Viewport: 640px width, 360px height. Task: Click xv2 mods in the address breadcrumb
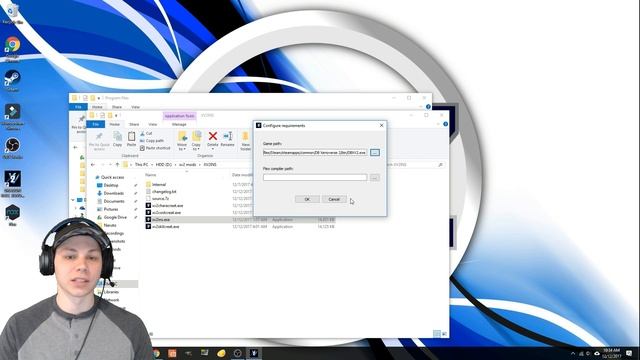188,164
